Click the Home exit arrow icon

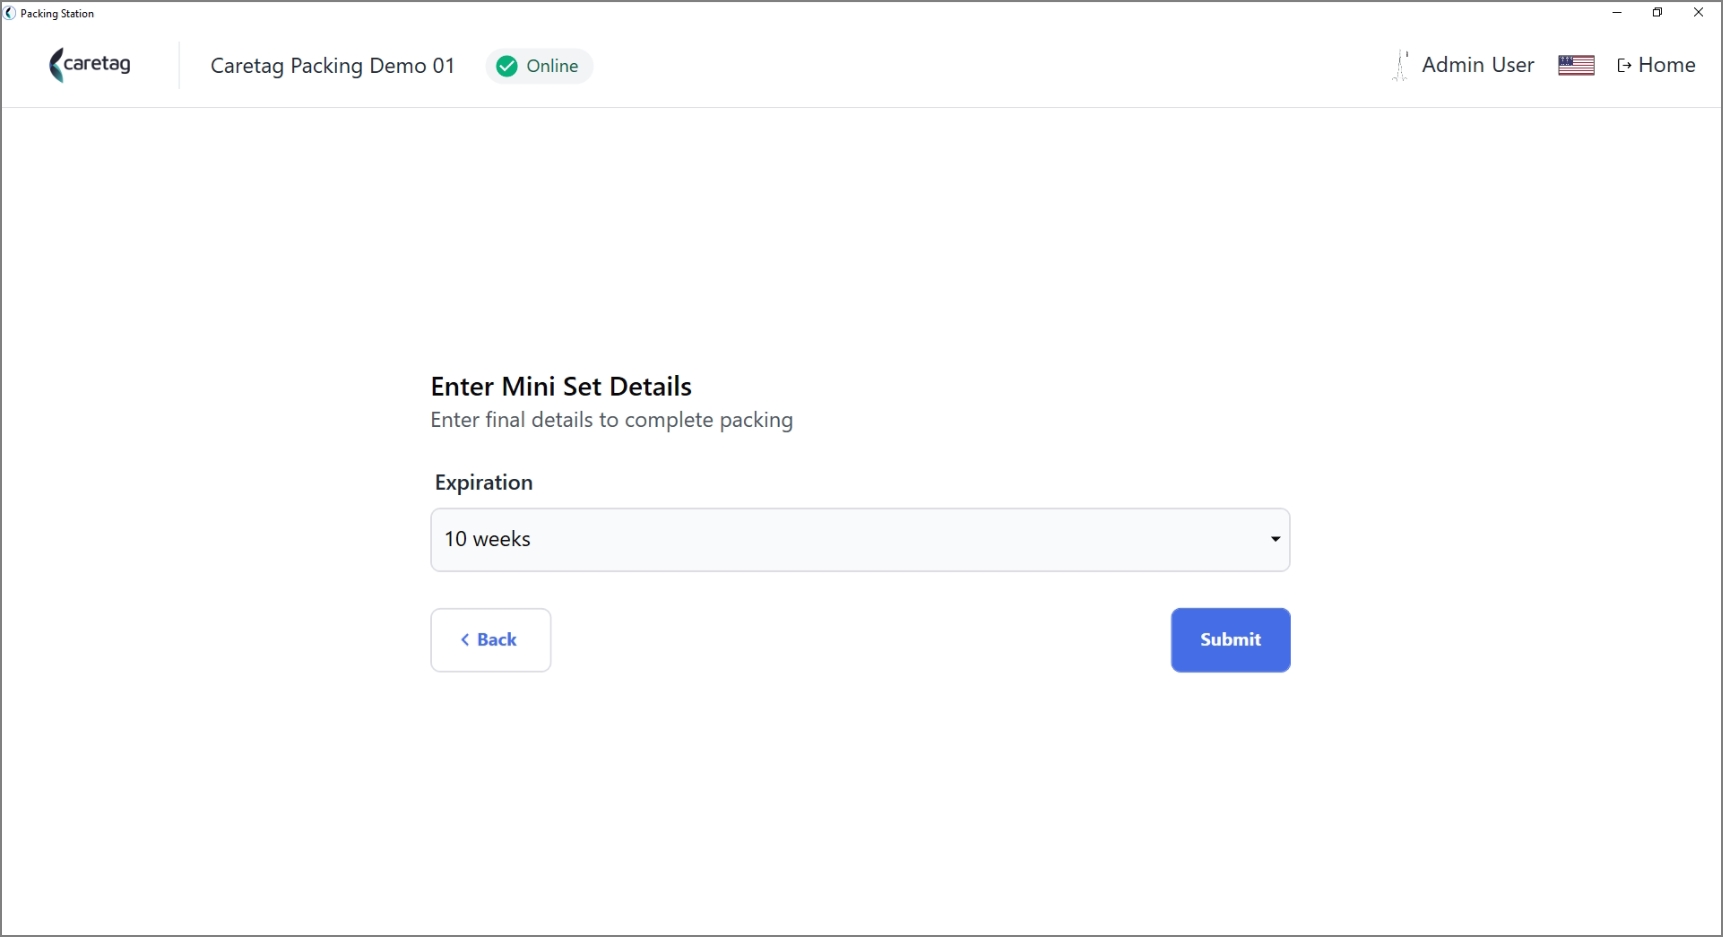pyautogui.click(x=1624, y=66)
